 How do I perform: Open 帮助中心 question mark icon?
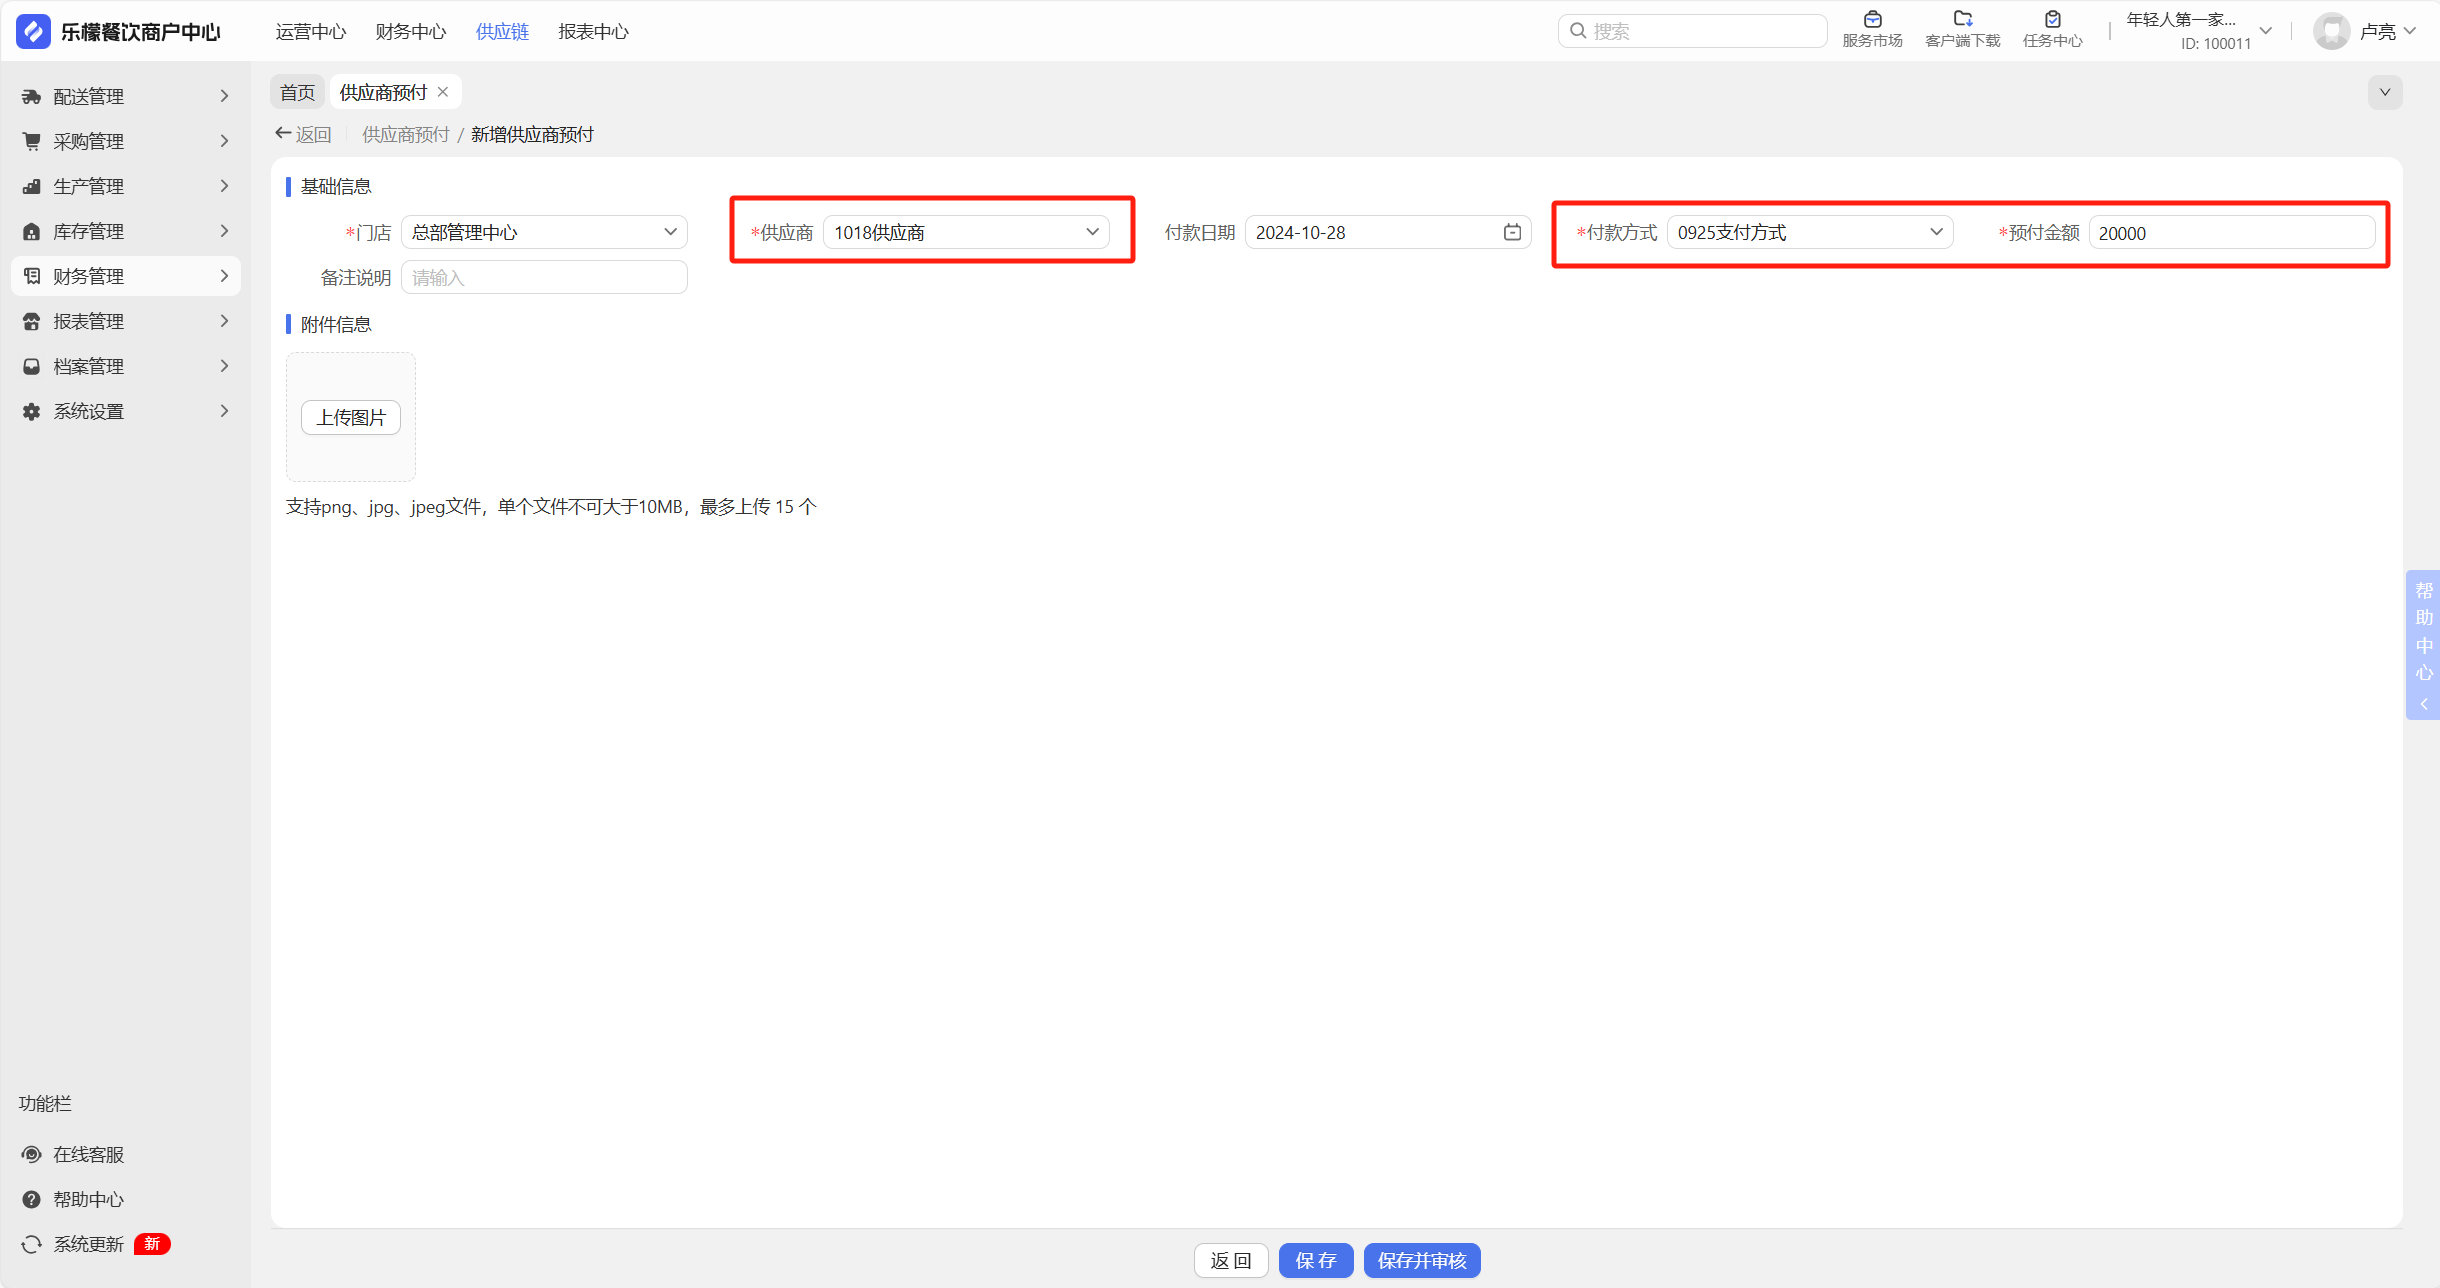point(32,1199)
